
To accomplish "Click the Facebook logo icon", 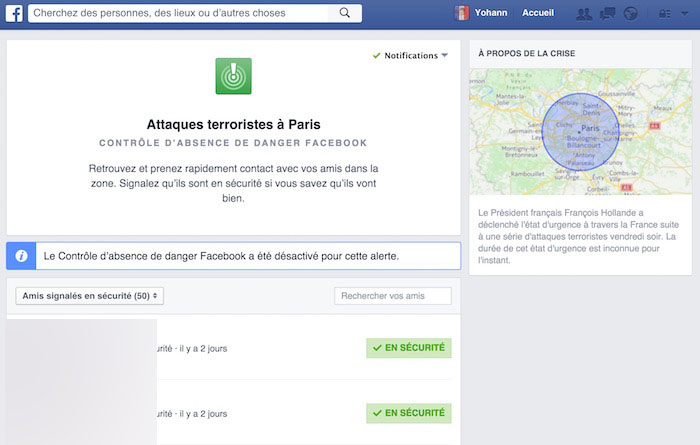I will pos(14,13).
